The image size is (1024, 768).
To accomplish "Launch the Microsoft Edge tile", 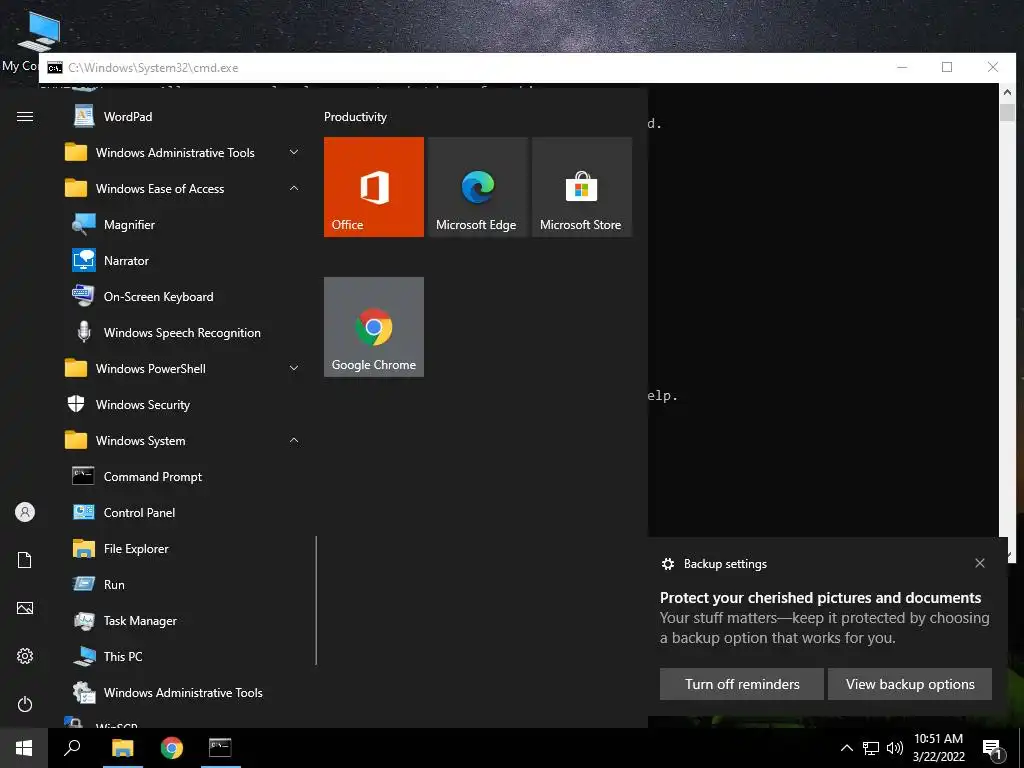I will coord(477,187).
